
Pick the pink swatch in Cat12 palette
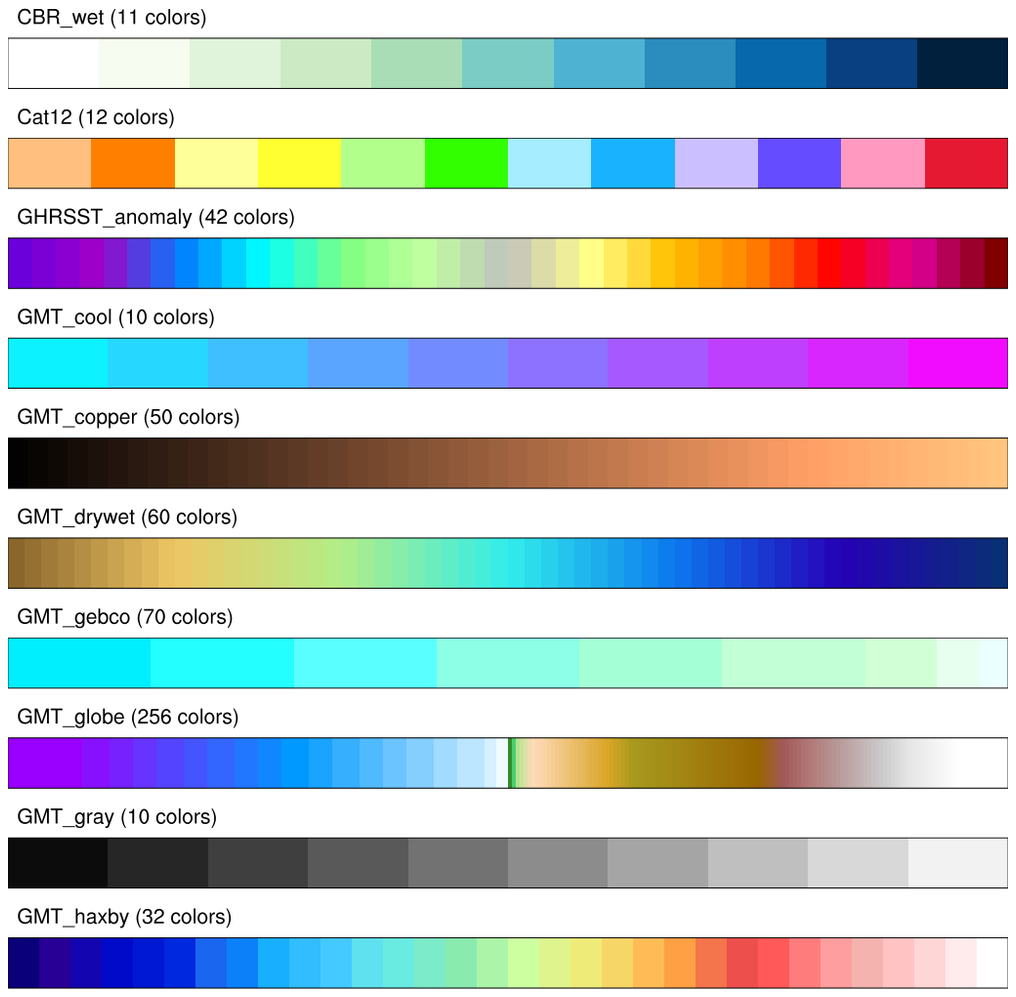pyautogui.click(x=882, y=164)
